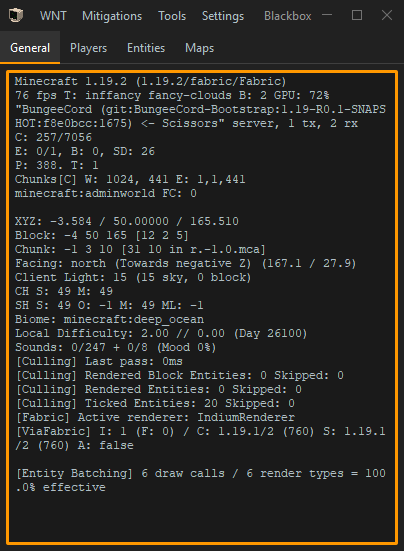Click the Blackbox app icon in title bar

point(15,15)
